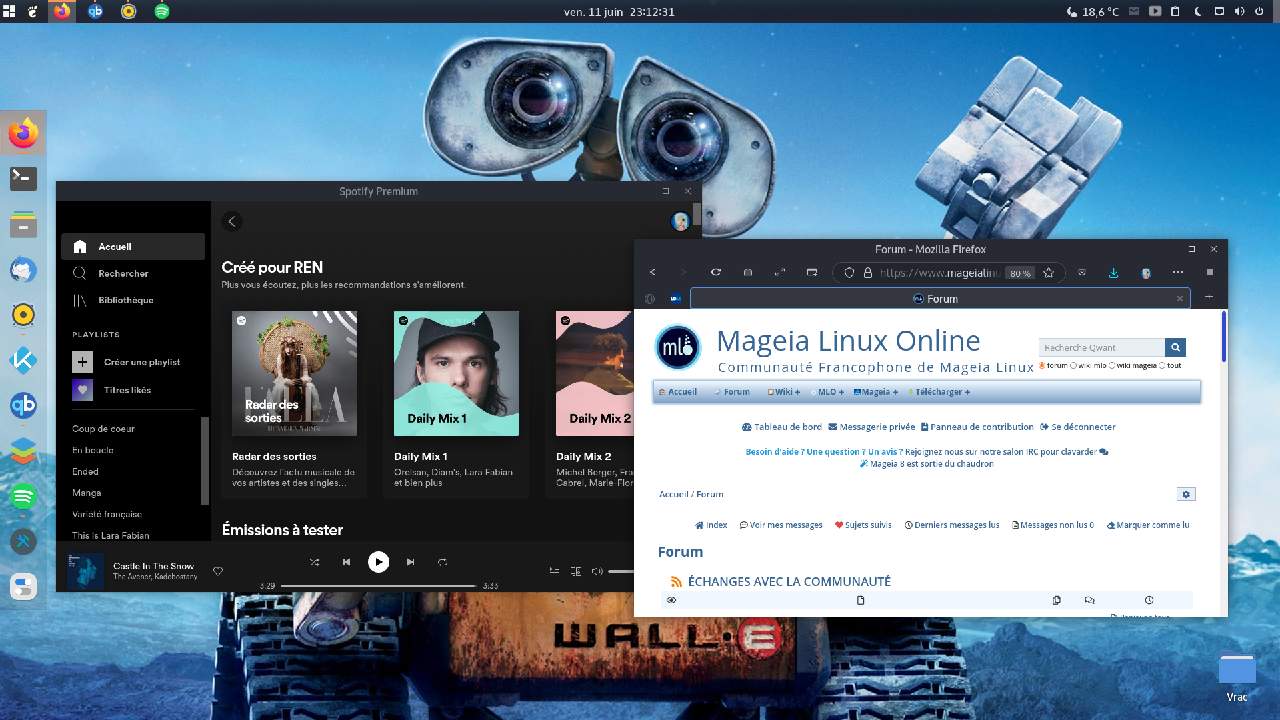Expand the Télécharger + site menu
The height and width of the screenshot is (720, 1280).
click(x=939, y=392)
